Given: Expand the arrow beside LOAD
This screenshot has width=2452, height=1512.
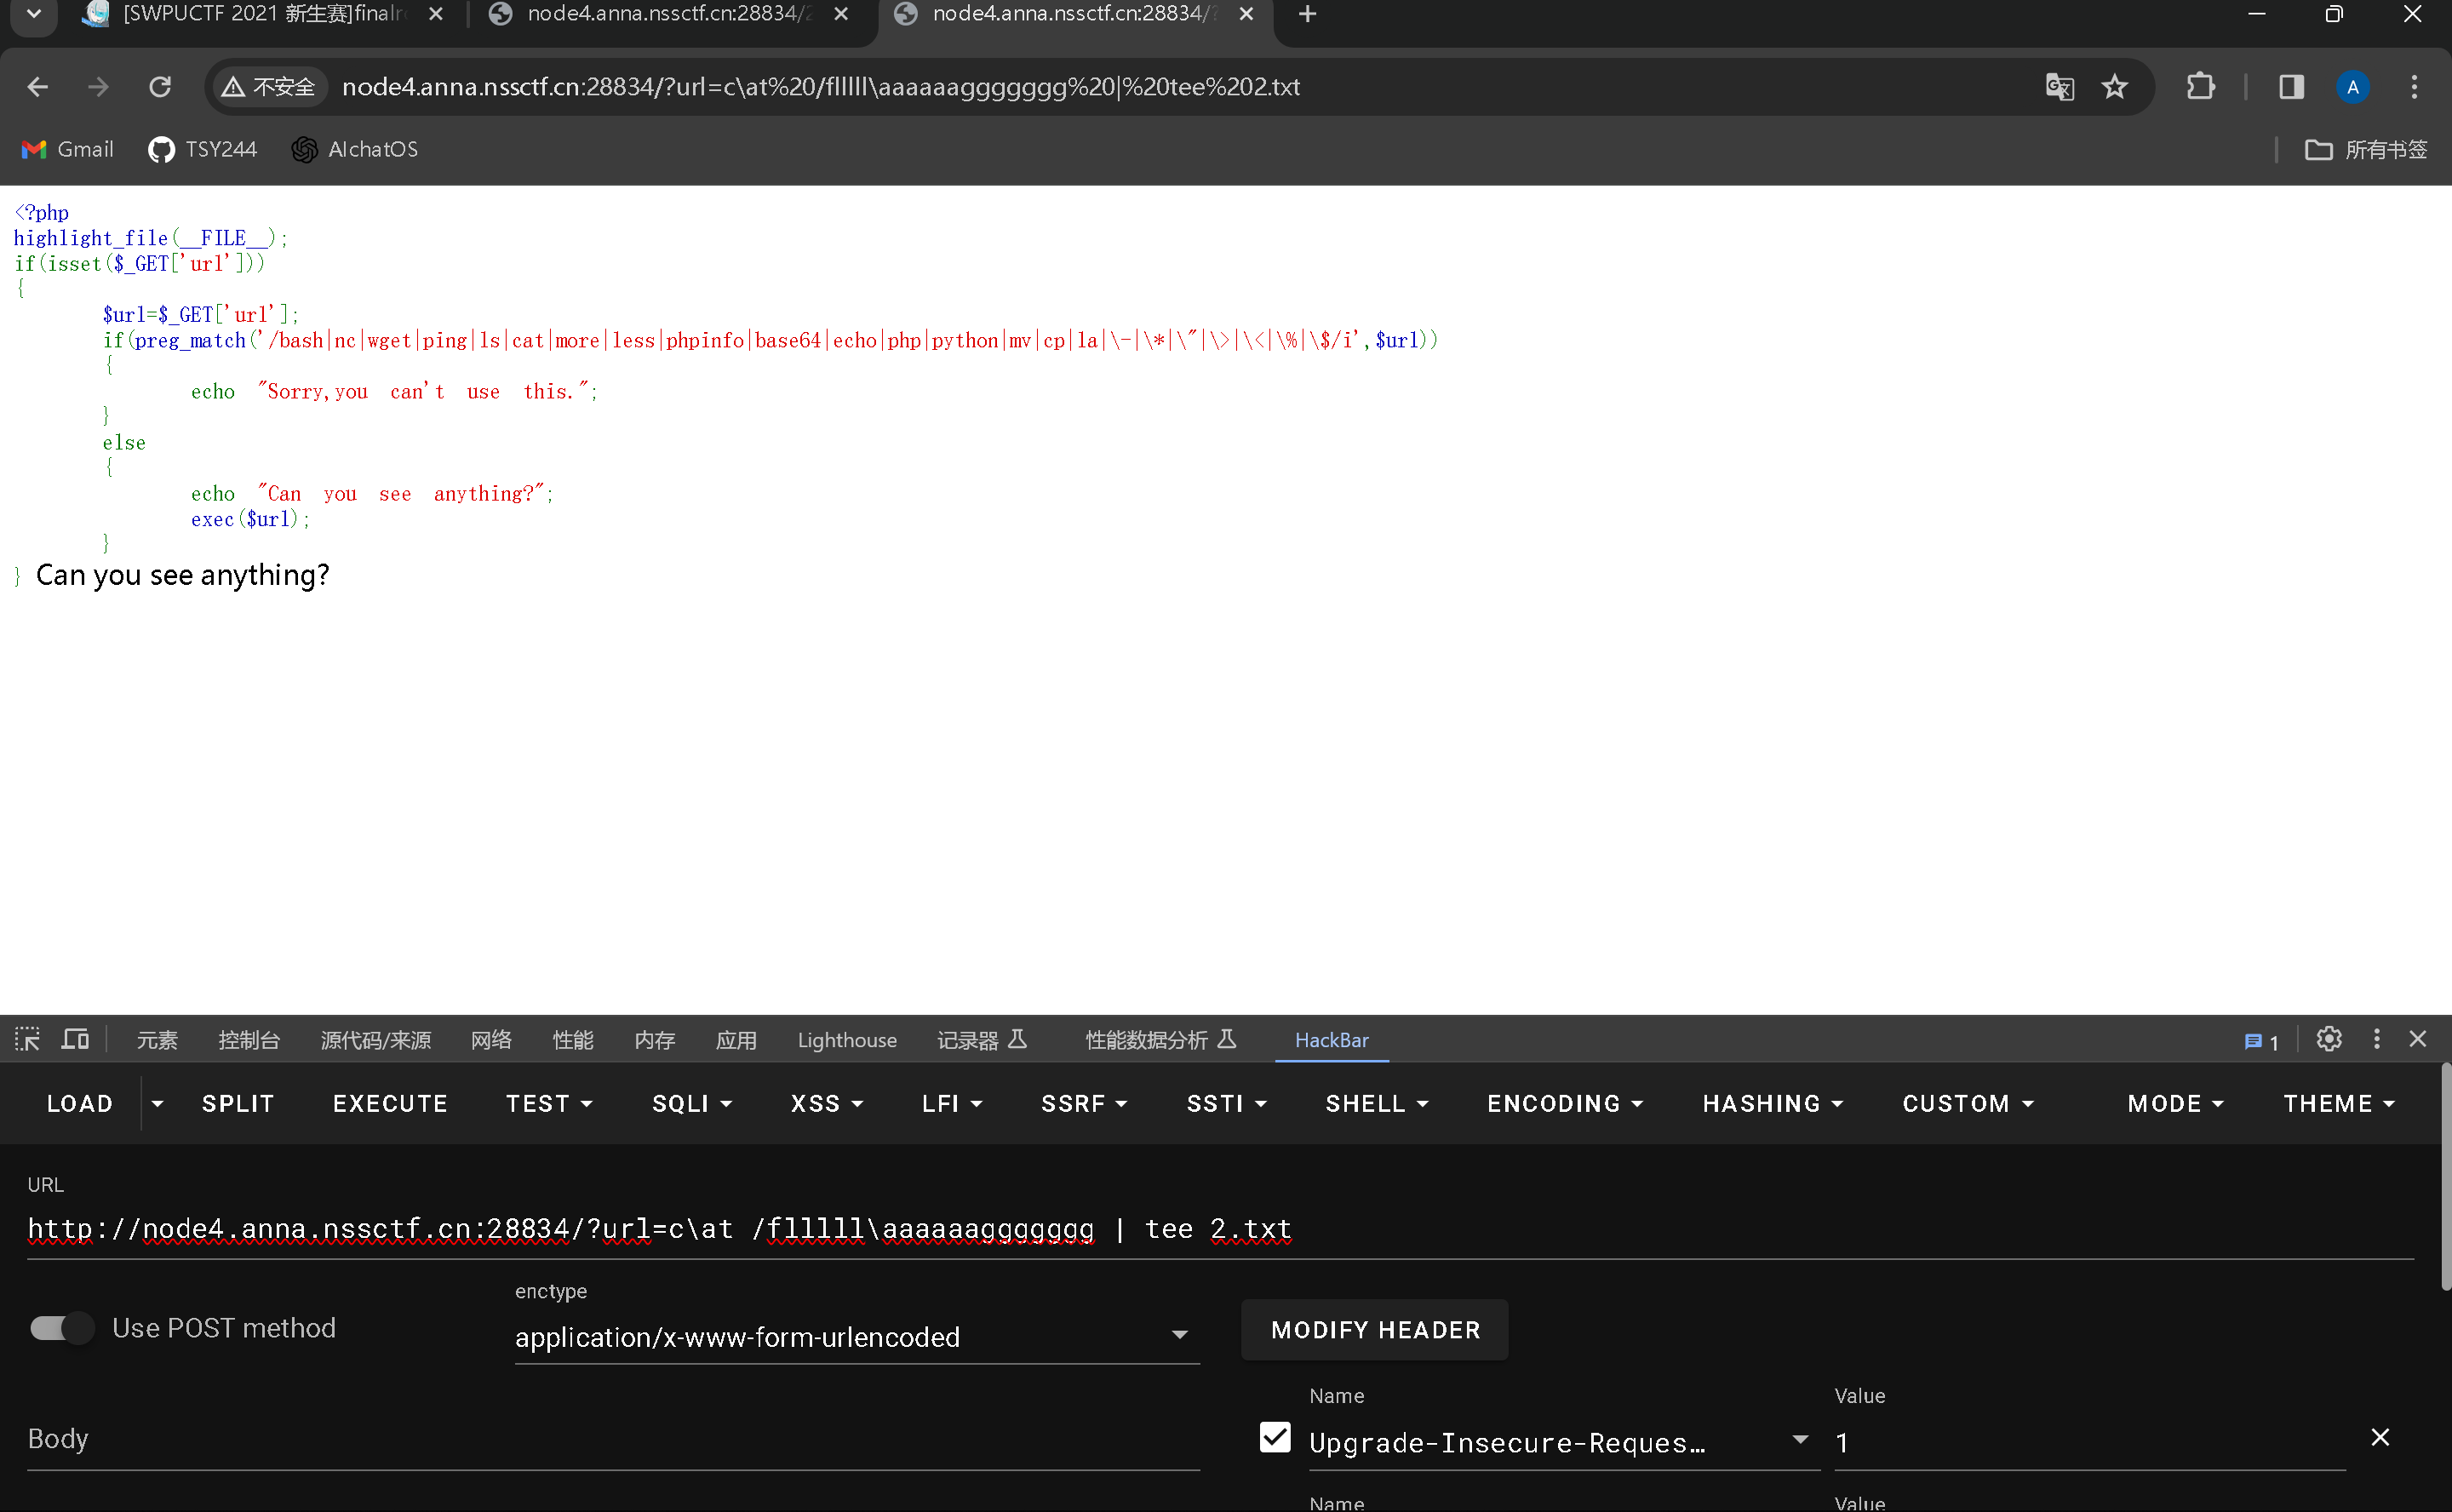Looking at the screenshot, I should (157, 1104).
